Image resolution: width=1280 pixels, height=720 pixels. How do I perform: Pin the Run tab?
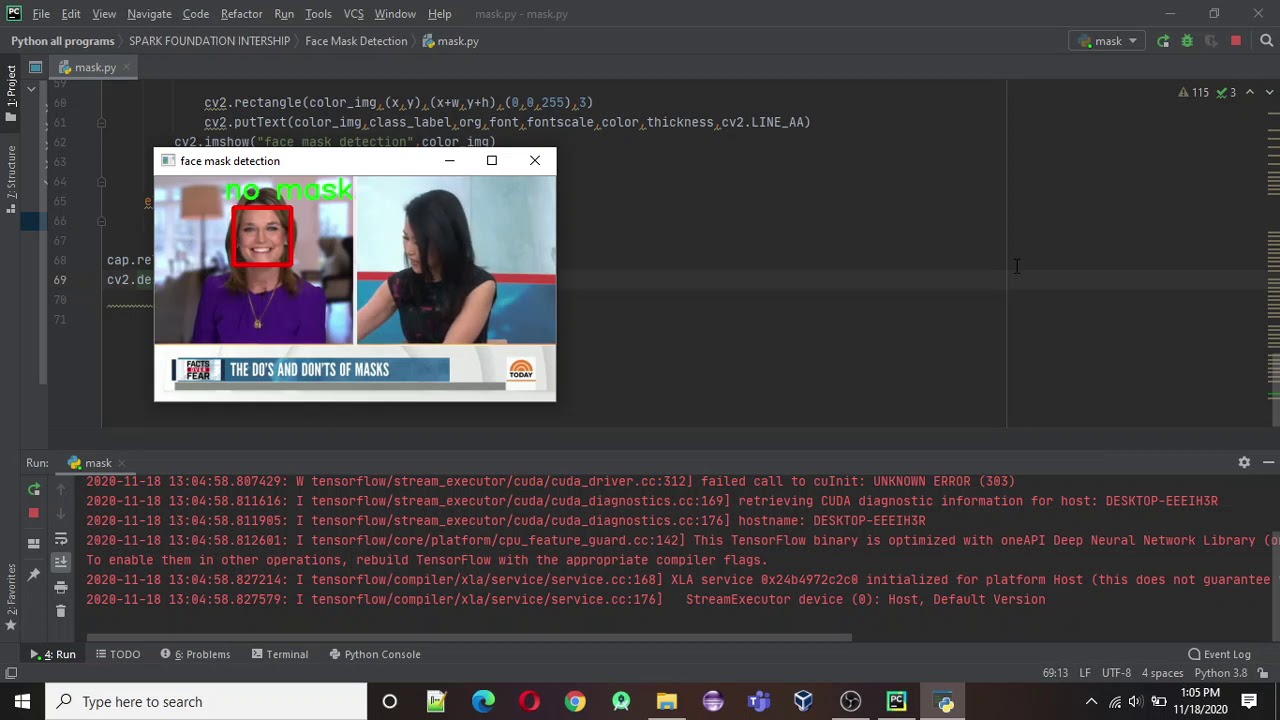pyautogui.click(x=34, y=574)
